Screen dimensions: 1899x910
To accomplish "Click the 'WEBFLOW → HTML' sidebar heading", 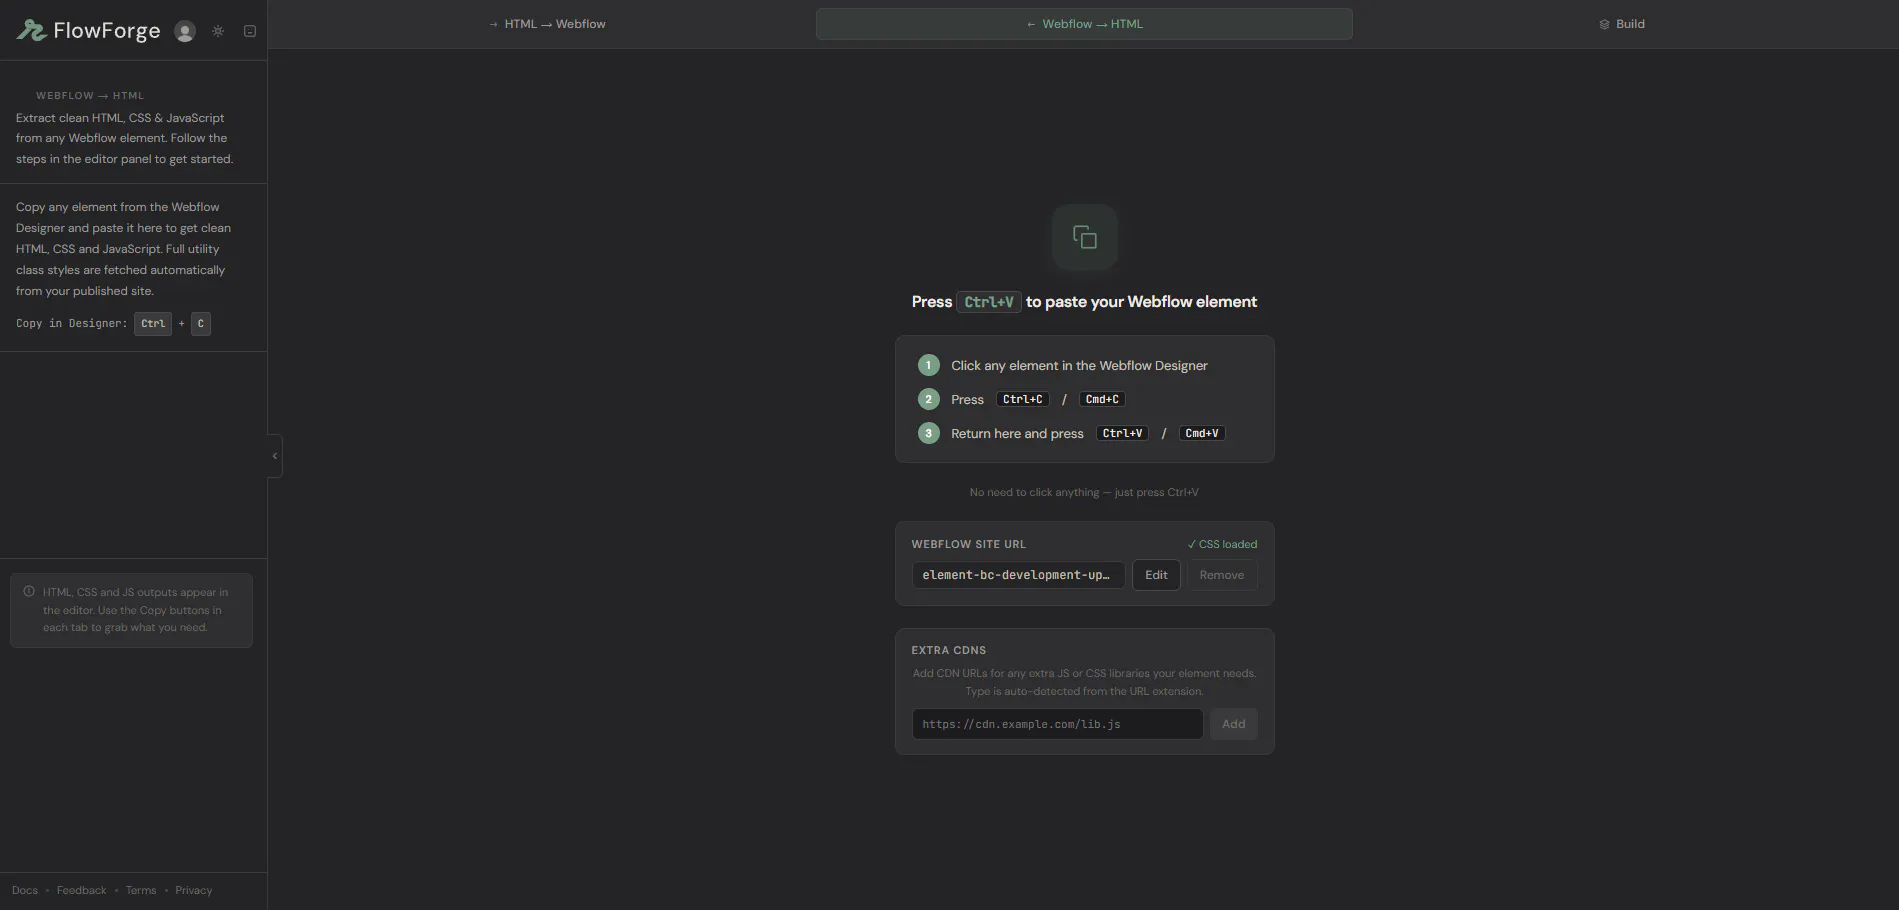I will pyautogui.click(x=90, y=96).
